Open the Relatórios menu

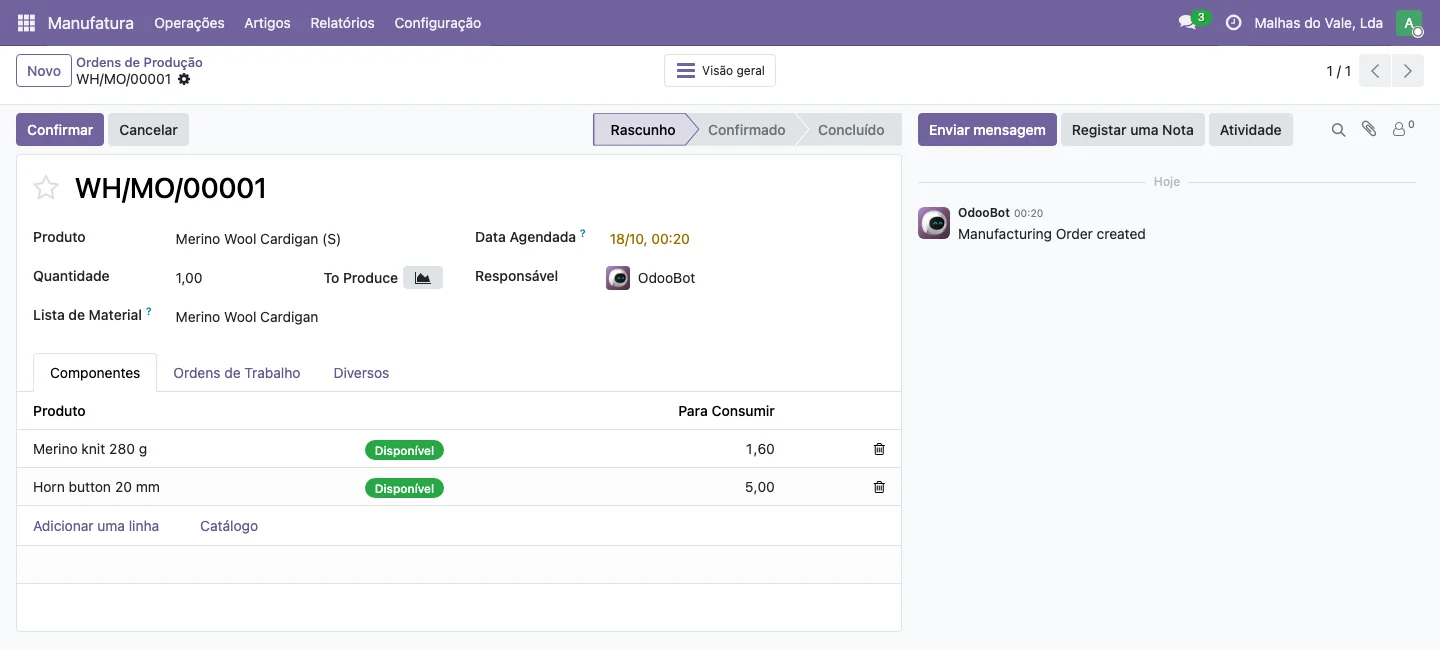pyautogui.click(x=342, y=23)
